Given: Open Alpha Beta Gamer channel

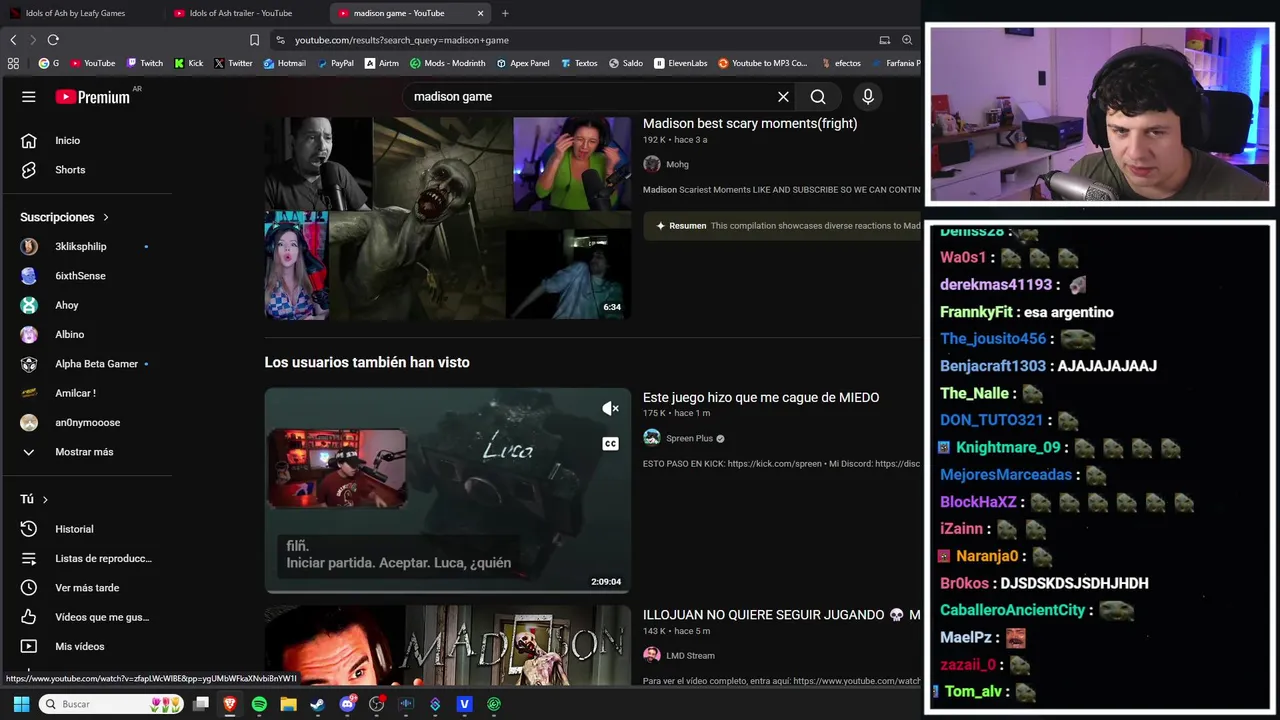Looking at the screenshot, I should tap(96, 364).
